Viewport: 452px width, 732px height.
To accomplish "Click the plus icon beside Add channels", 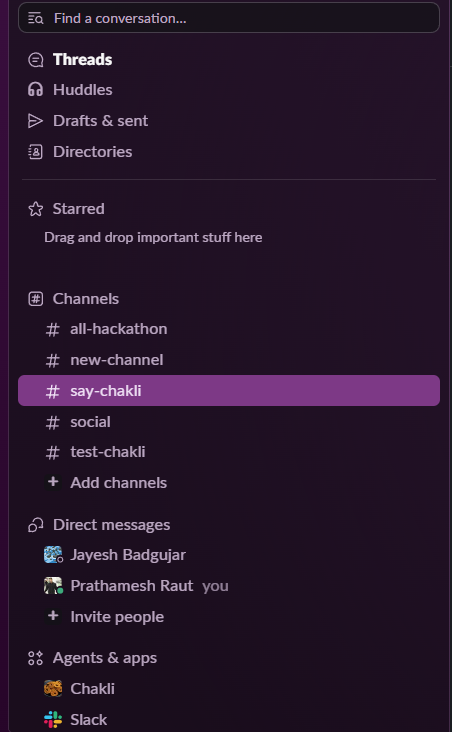I will tap(53, 482).
